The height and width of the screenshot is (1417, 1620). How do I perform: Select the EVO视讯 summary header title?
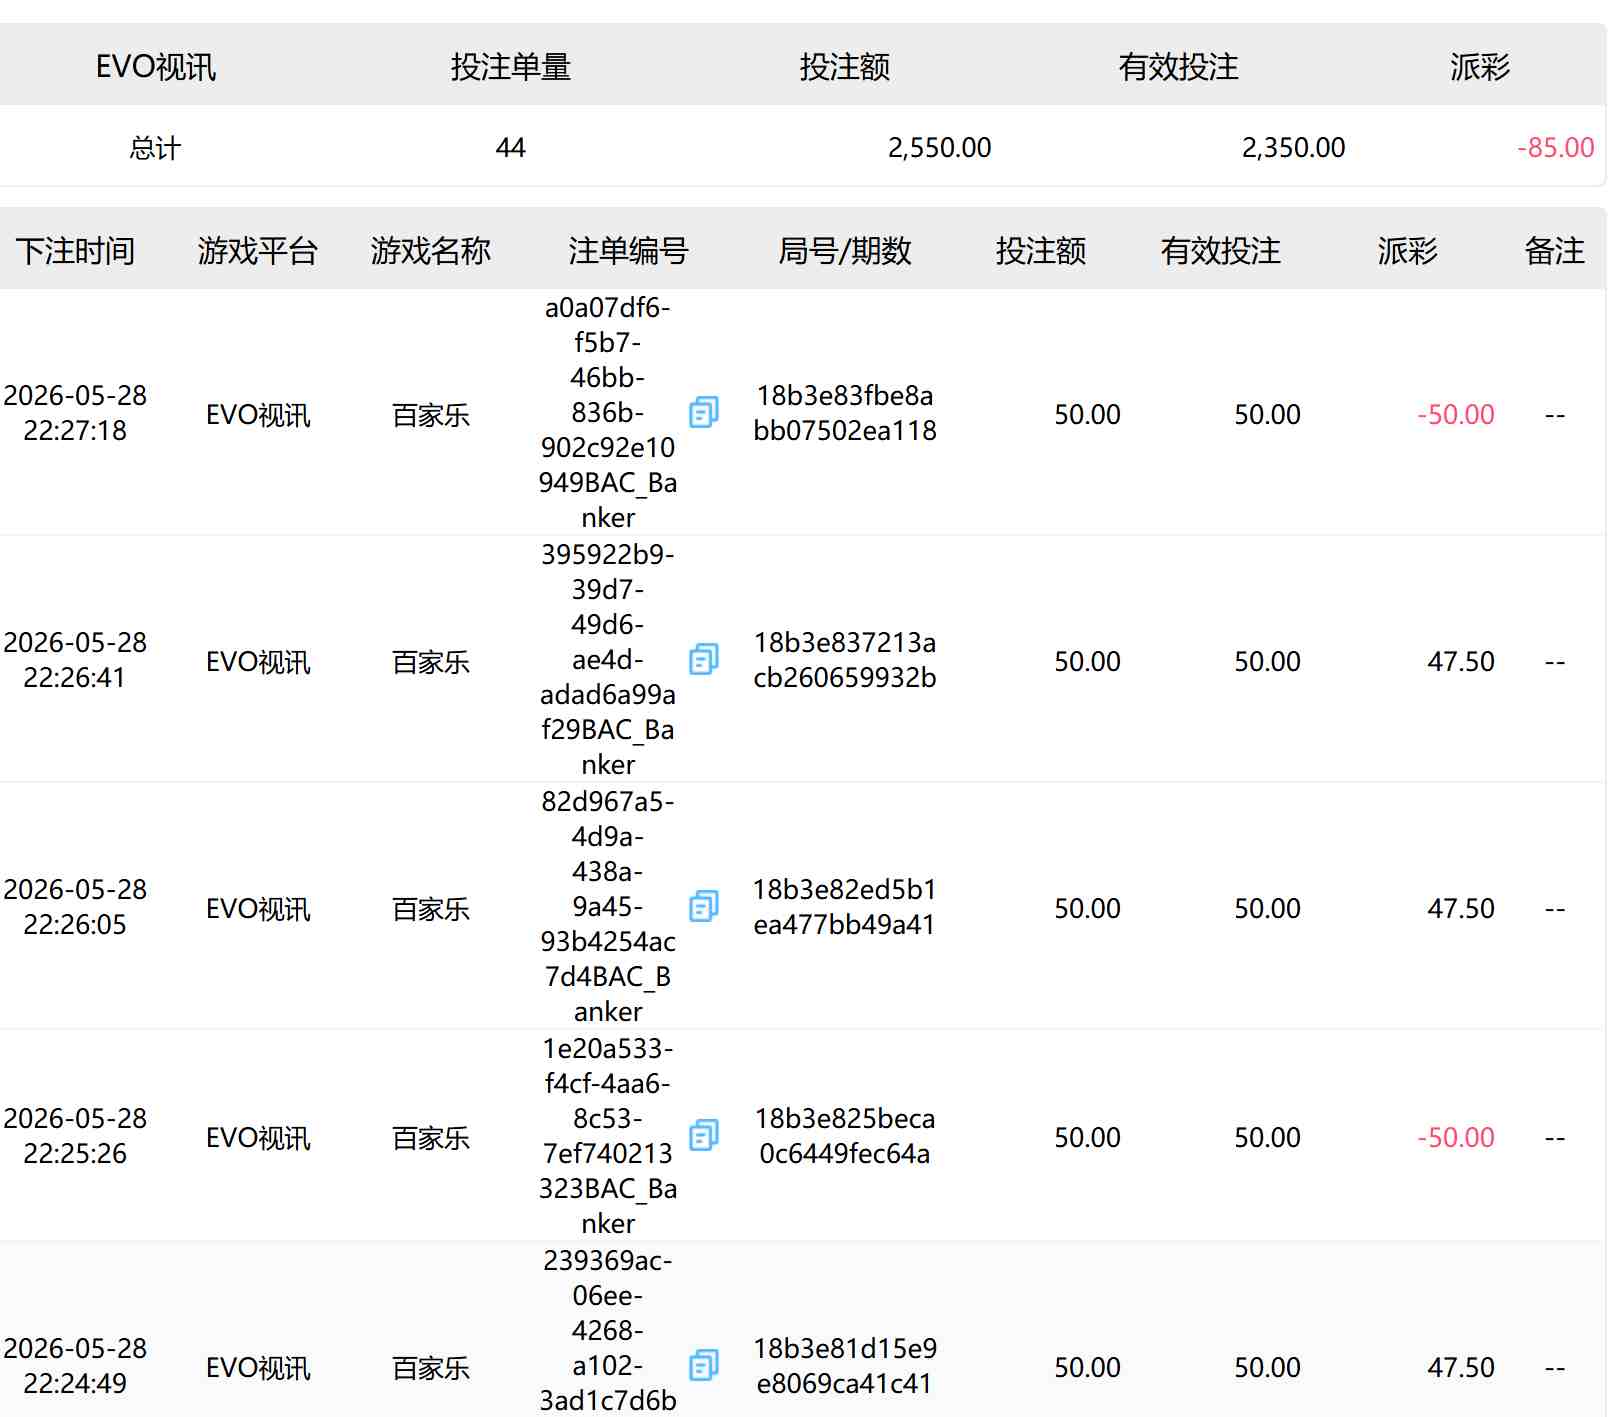click(156, 67)
